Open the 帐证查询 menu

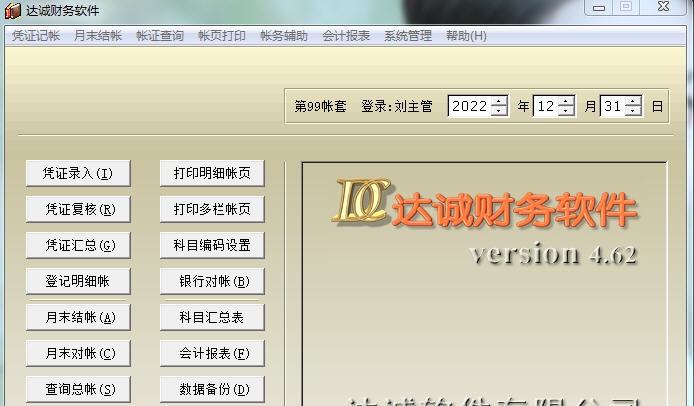click(160, 35)
